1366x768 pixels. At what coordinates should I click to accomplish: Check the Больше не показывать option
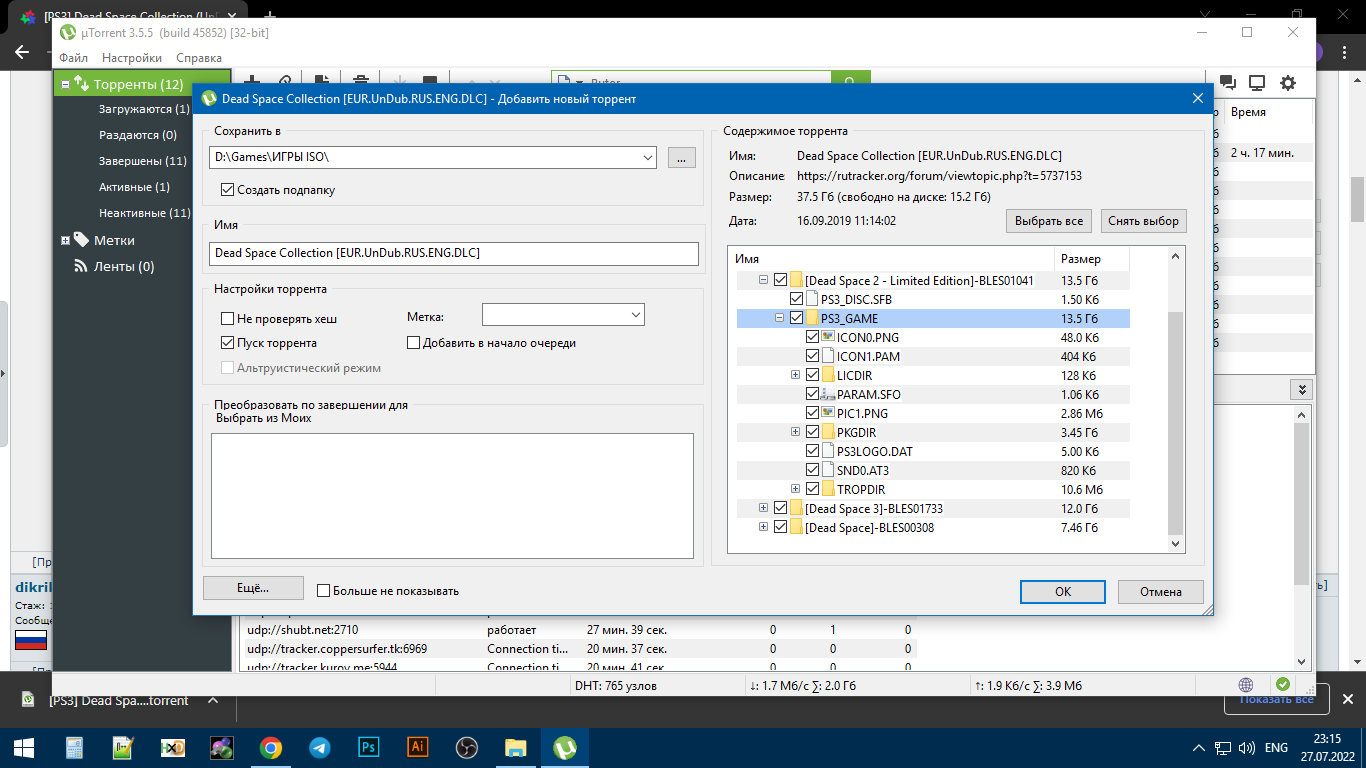(x=323, y=591)
